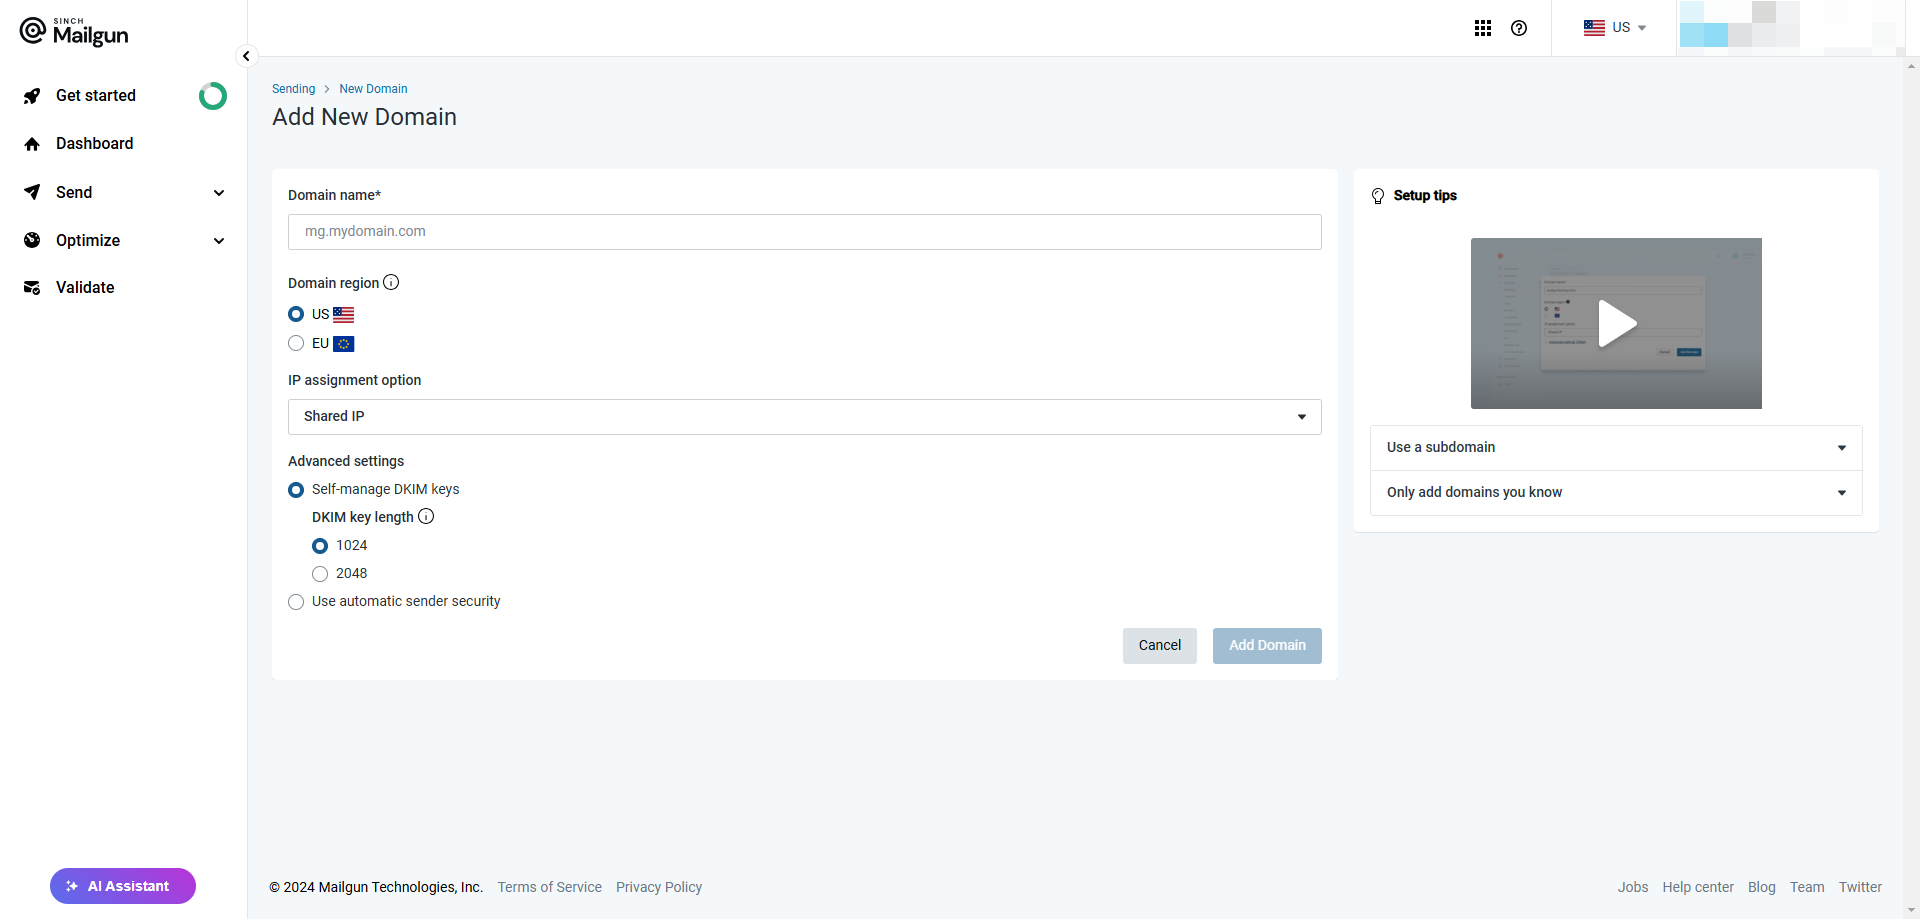This screenshot has width=1920, height=919.
Task: Click the EU flag icon
Action: click(x=344, y=343)
